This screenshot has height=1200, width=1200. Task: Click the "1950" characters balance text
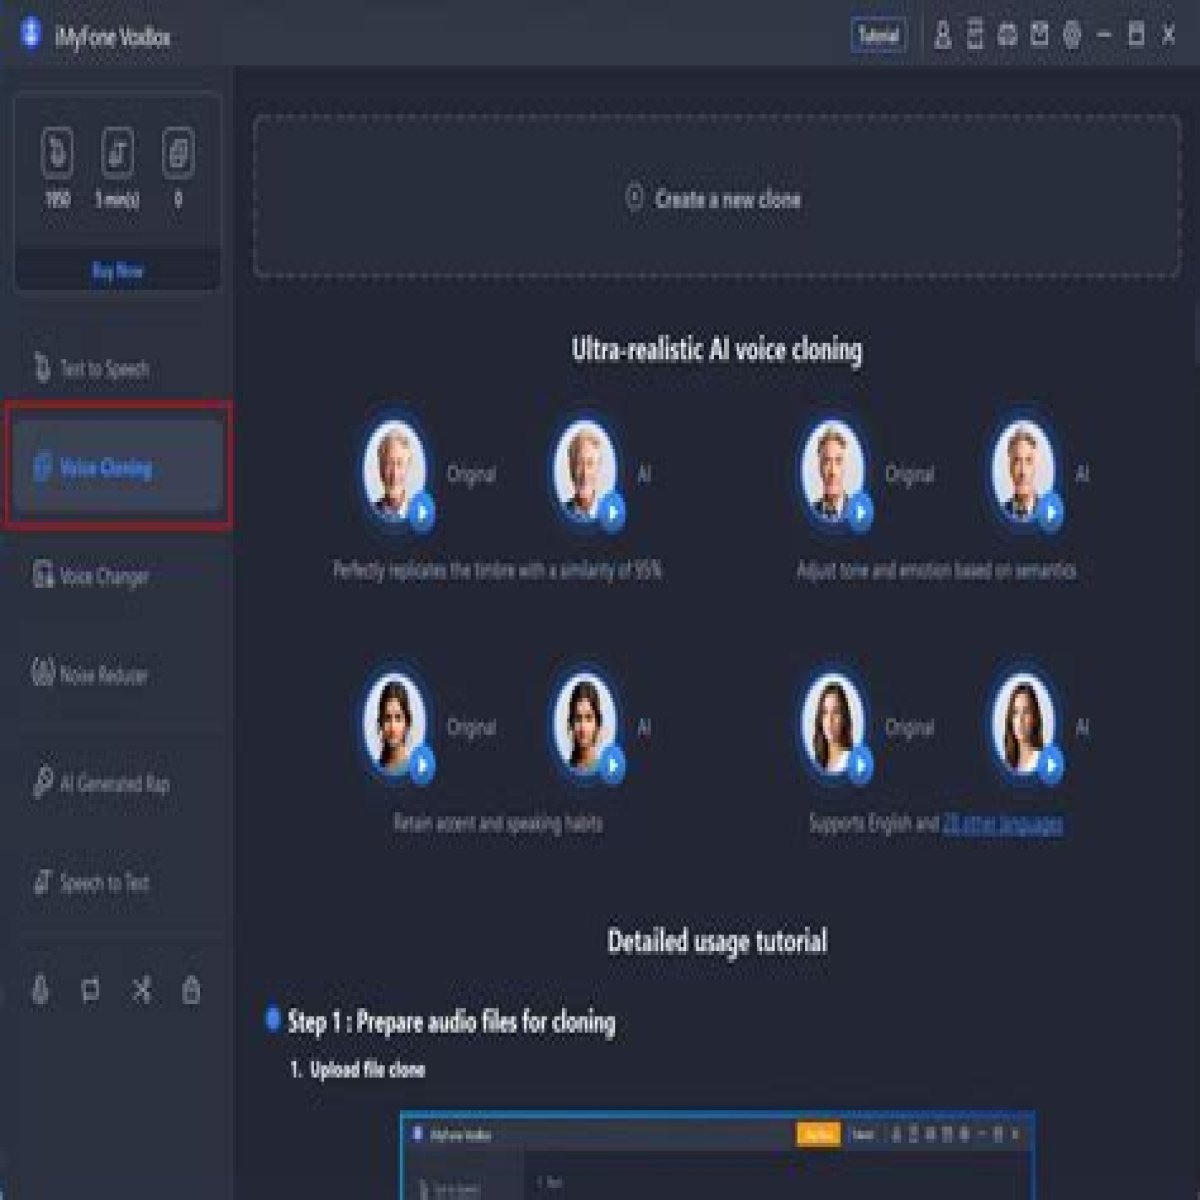pos(58,199)
